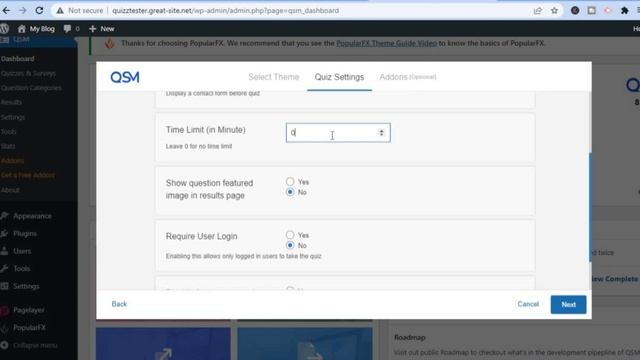Click the Roadmap heading in the background dashboard
640x360 pixels.
pos(410,338)
